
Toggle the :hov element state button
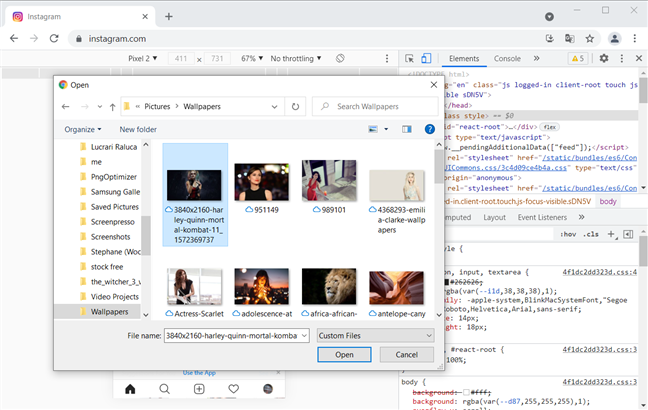568,234
